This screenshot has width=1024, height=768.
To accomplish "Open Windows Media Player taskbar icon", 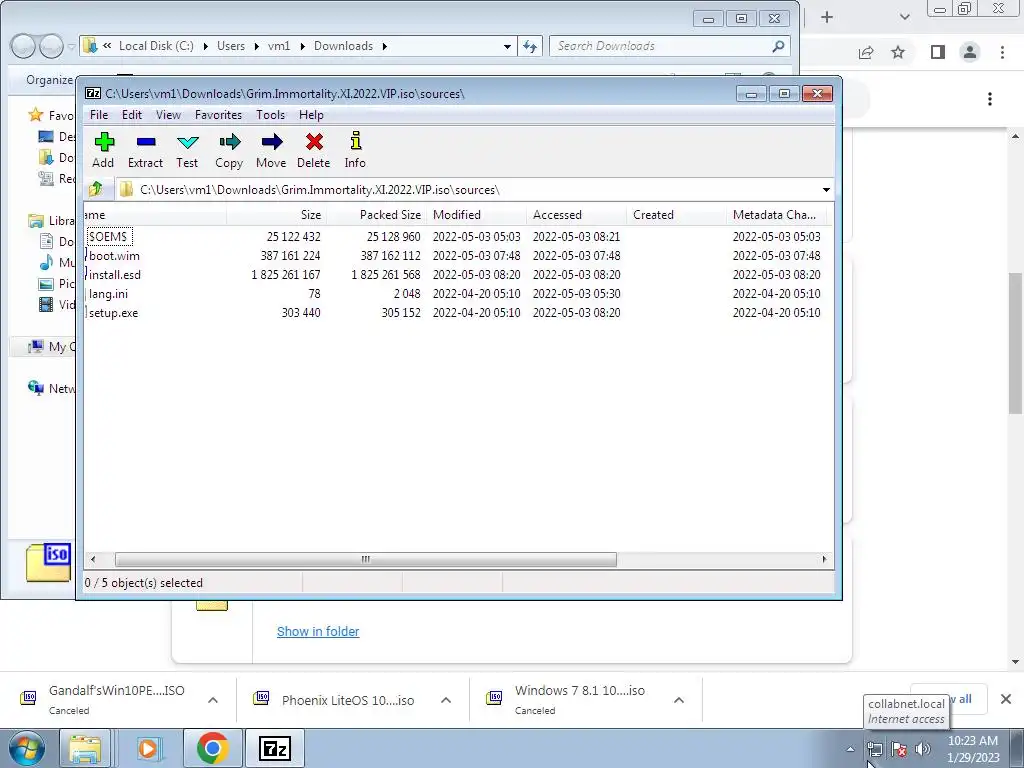I will (148, 748).
